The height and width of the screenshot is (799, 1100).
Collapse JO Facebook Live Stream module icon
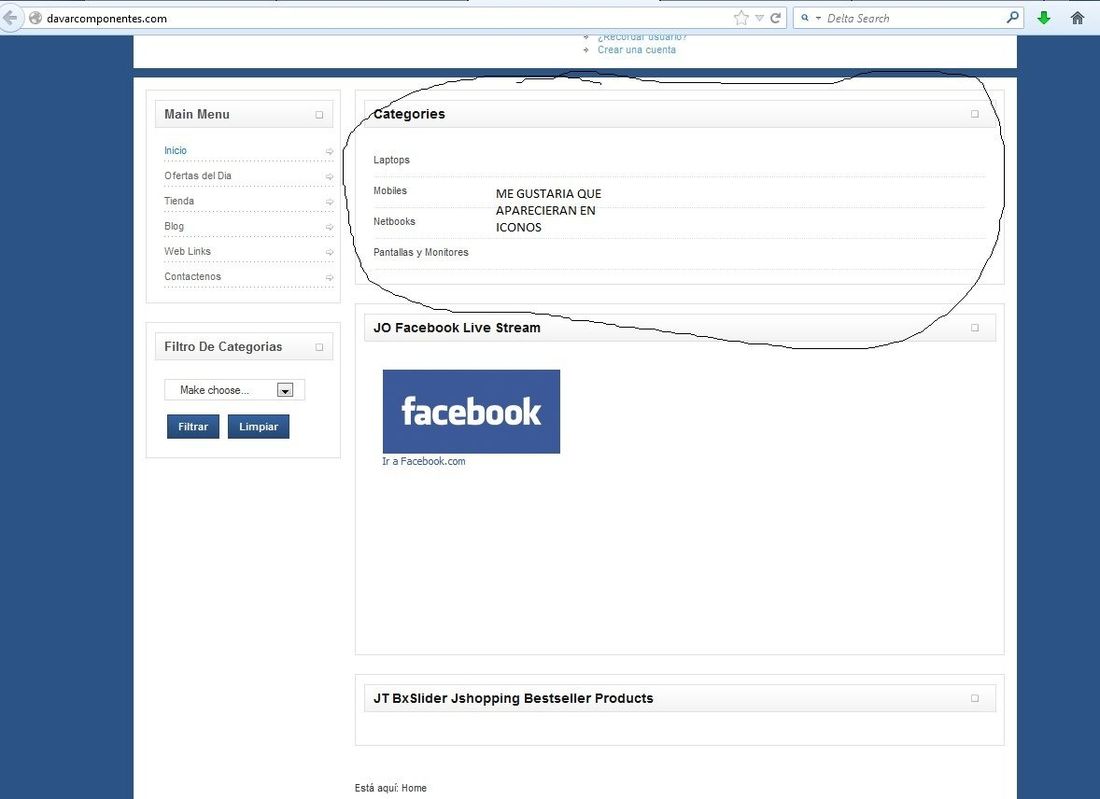974,328
